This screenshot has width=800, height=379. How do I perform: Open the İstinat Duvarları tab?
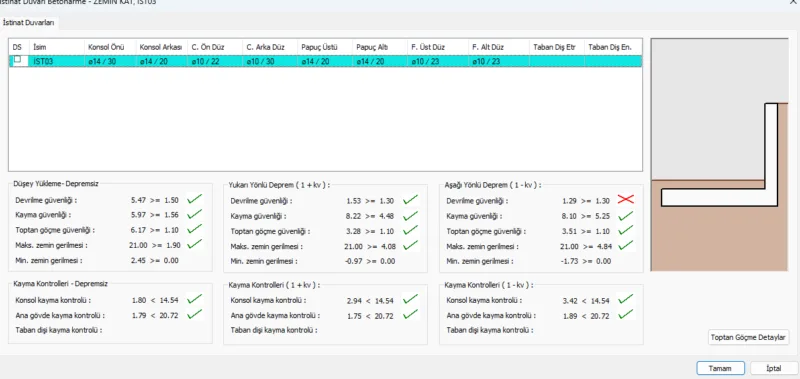[x=29, y=23]
